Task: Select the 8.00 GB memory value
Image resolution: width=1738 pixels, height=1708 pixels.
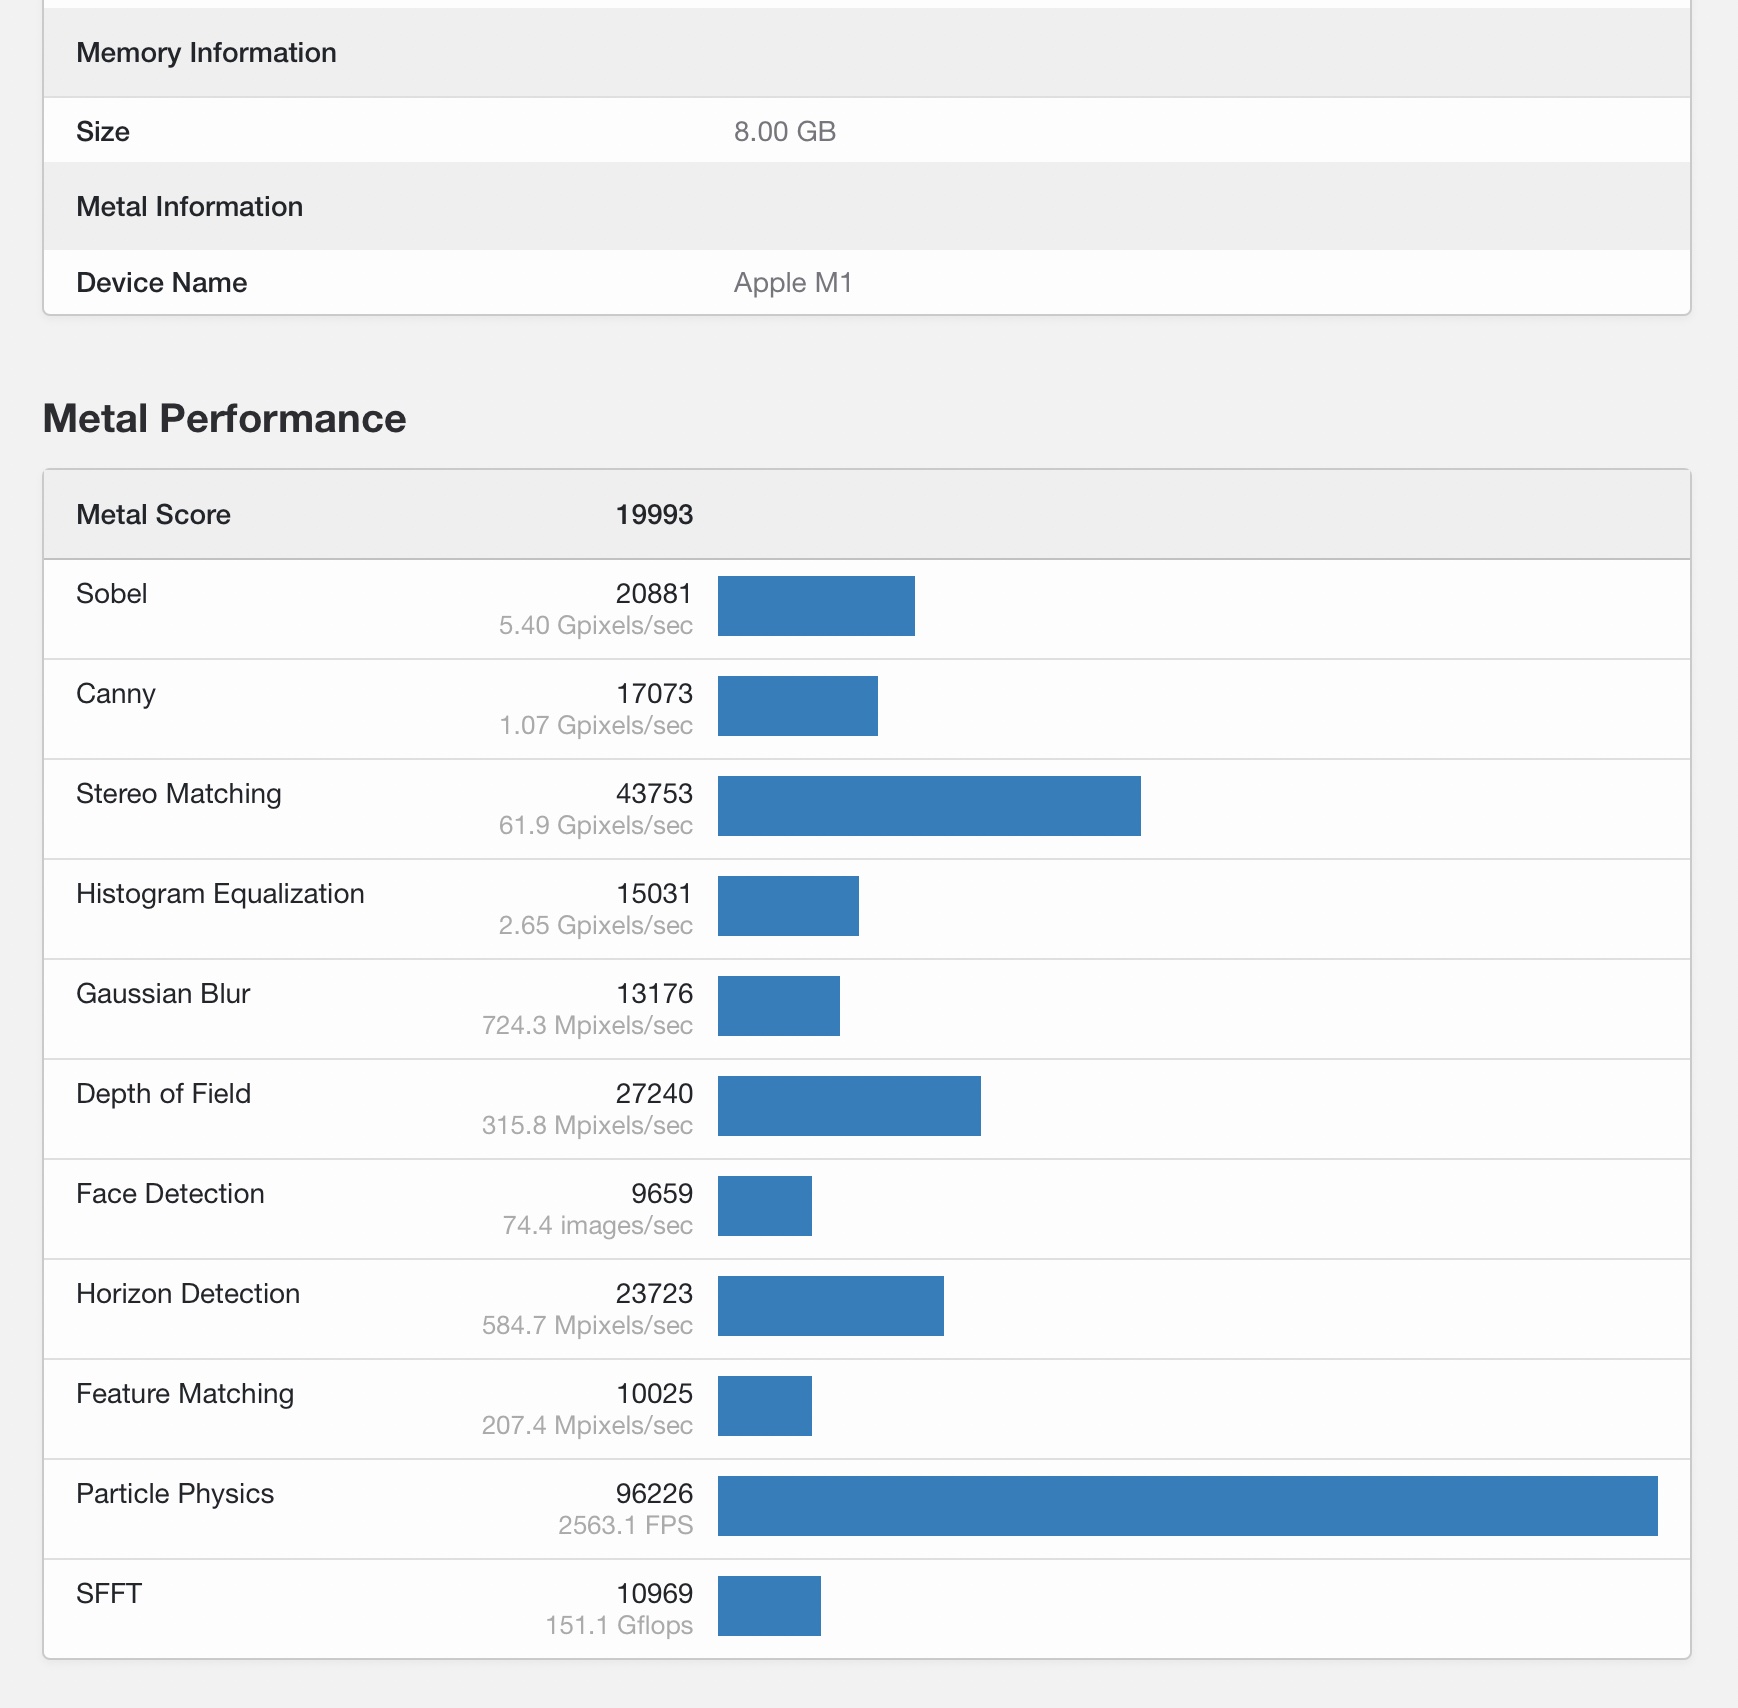Action: pos(785,132)
